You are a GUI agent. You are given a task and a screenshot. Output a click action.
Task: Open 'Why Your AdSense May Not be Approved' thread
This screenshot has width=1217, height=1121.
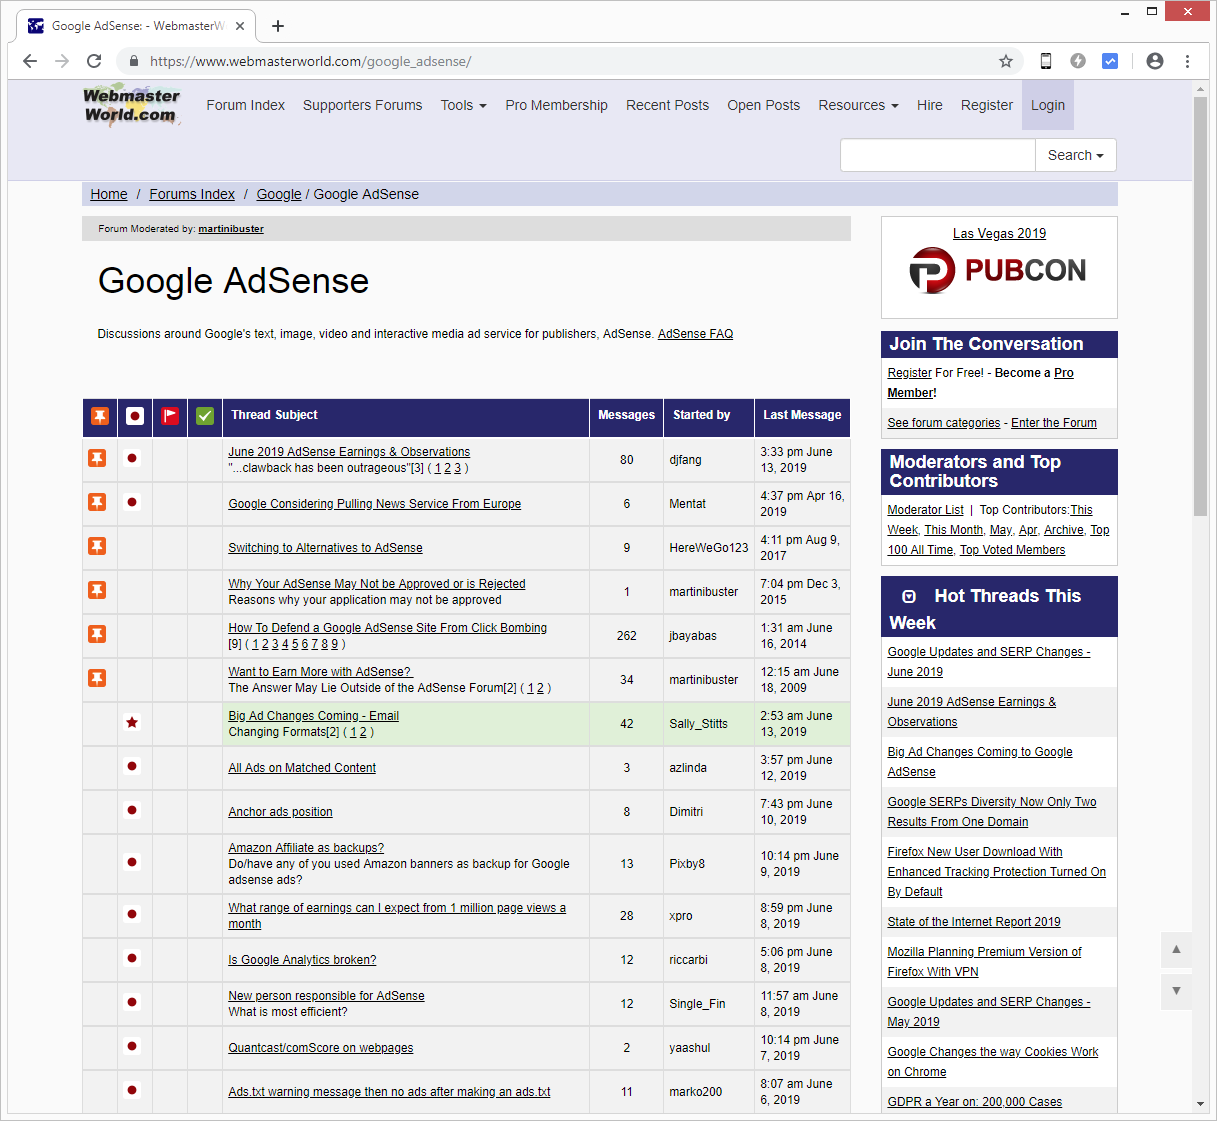tap(377, 584)
